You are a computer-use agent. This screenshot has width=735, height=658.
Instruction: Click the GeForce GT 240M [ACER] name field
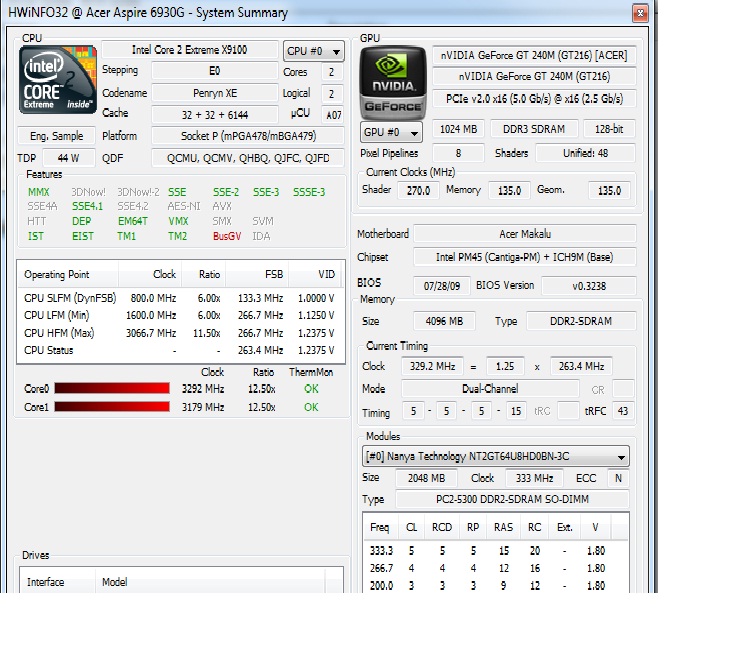pyautogui.click(x=534, y=55)
